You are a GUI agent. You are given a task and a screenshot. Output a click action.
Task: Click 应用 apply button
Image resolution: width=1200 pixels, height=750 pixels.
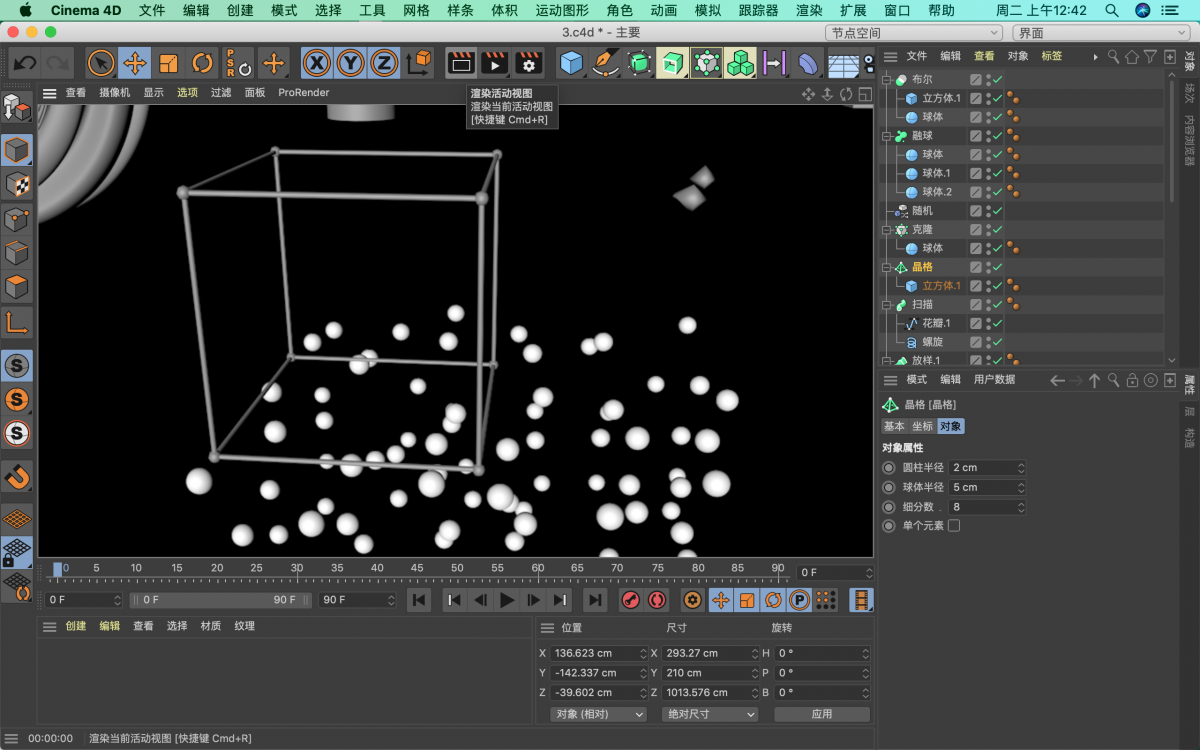822,714
